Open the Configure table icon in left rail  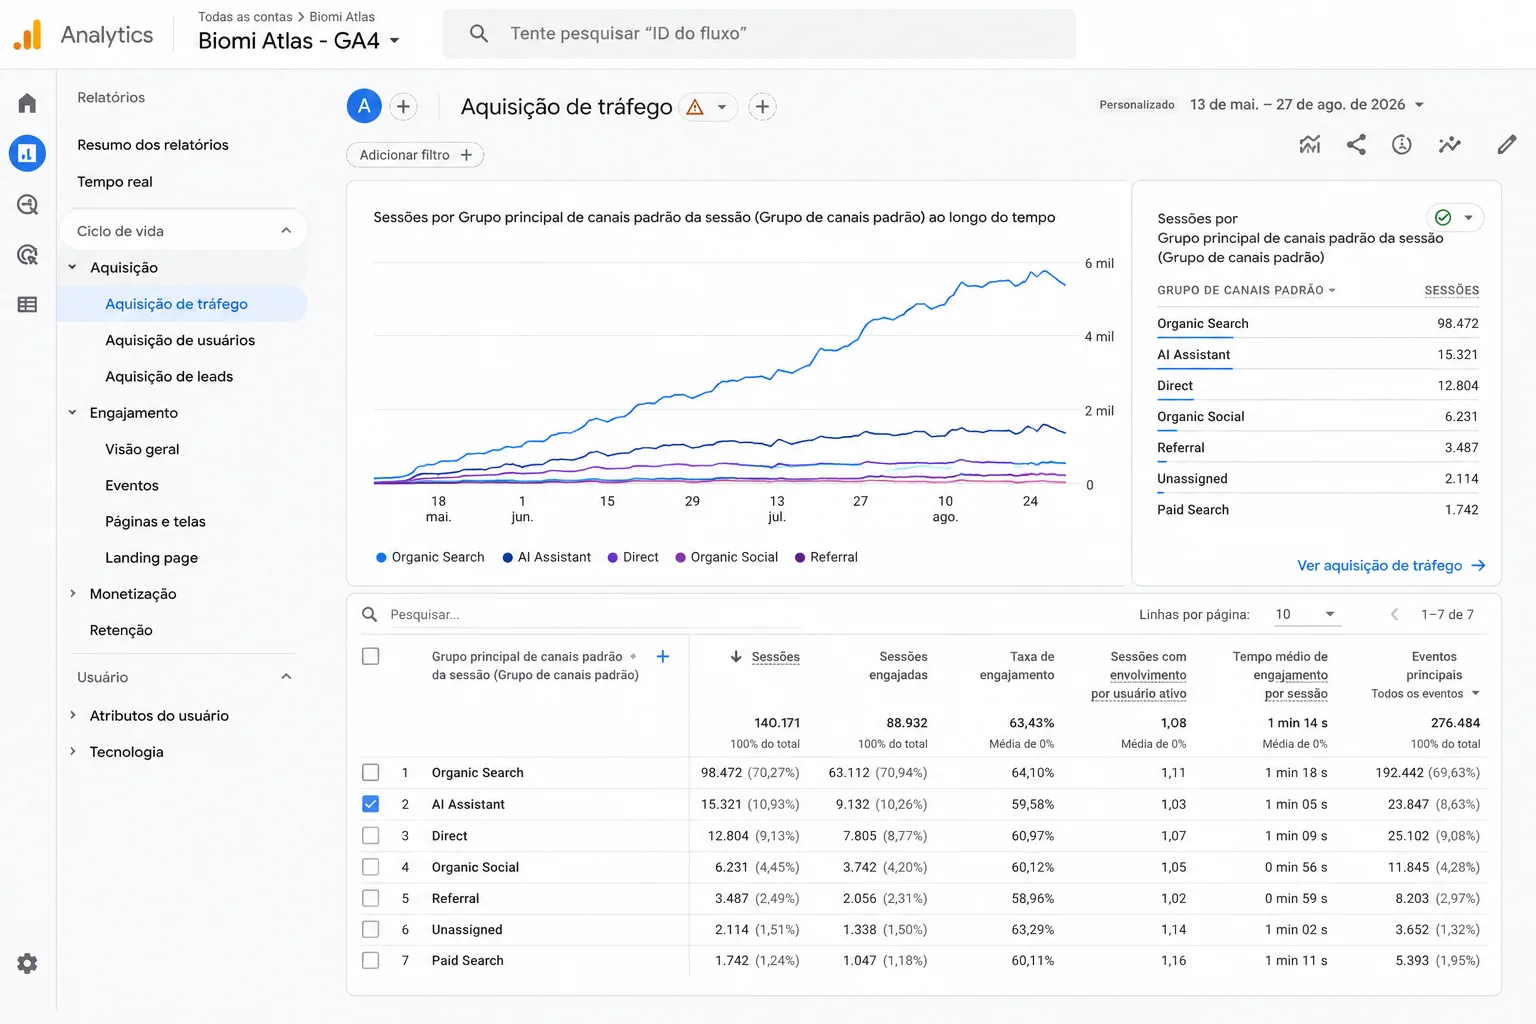click(27, 305)
